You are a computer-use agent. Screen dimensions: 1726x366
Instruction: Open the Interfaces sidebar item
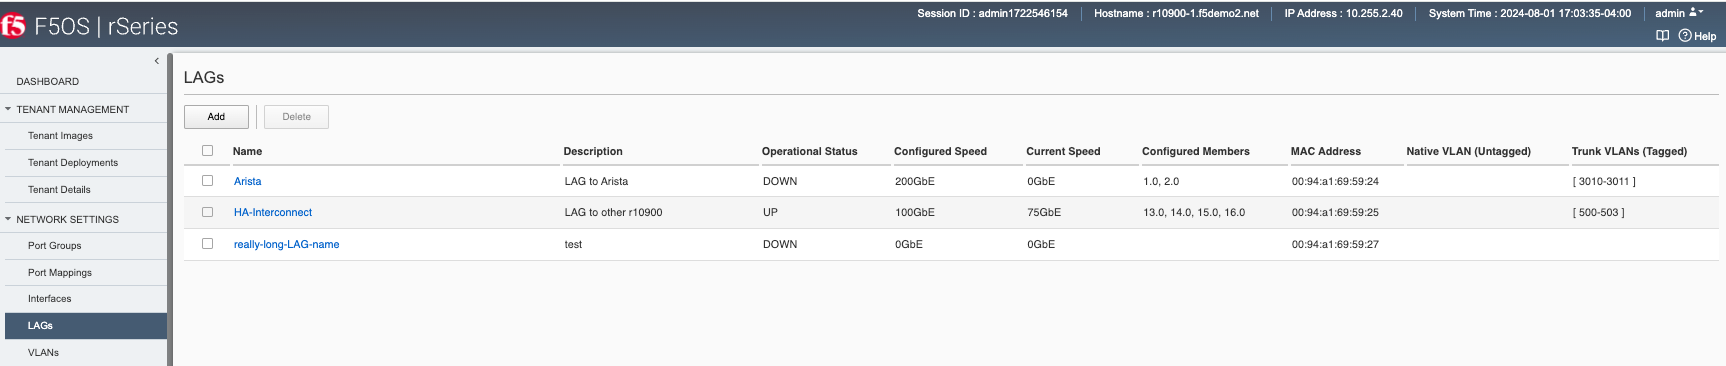[50, 298]
